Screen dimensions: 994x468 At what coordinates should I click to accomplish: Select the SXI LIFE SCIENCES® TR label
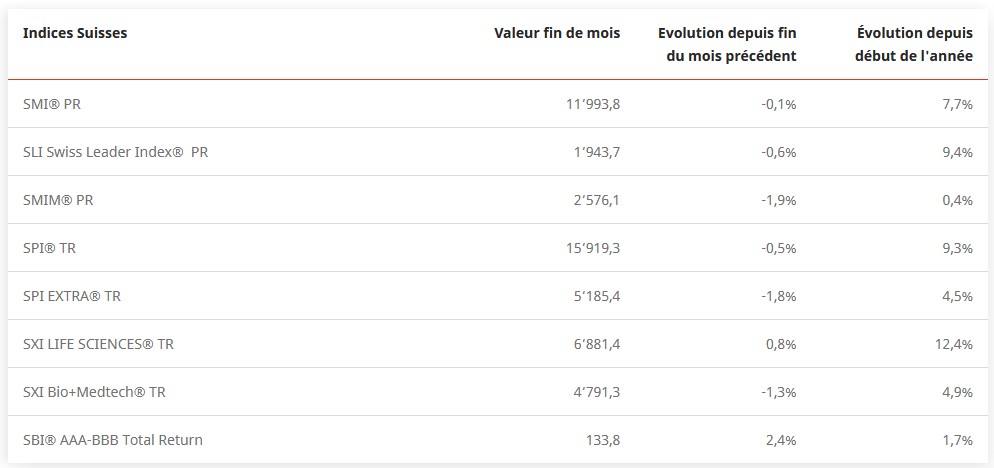coord(98,344)
